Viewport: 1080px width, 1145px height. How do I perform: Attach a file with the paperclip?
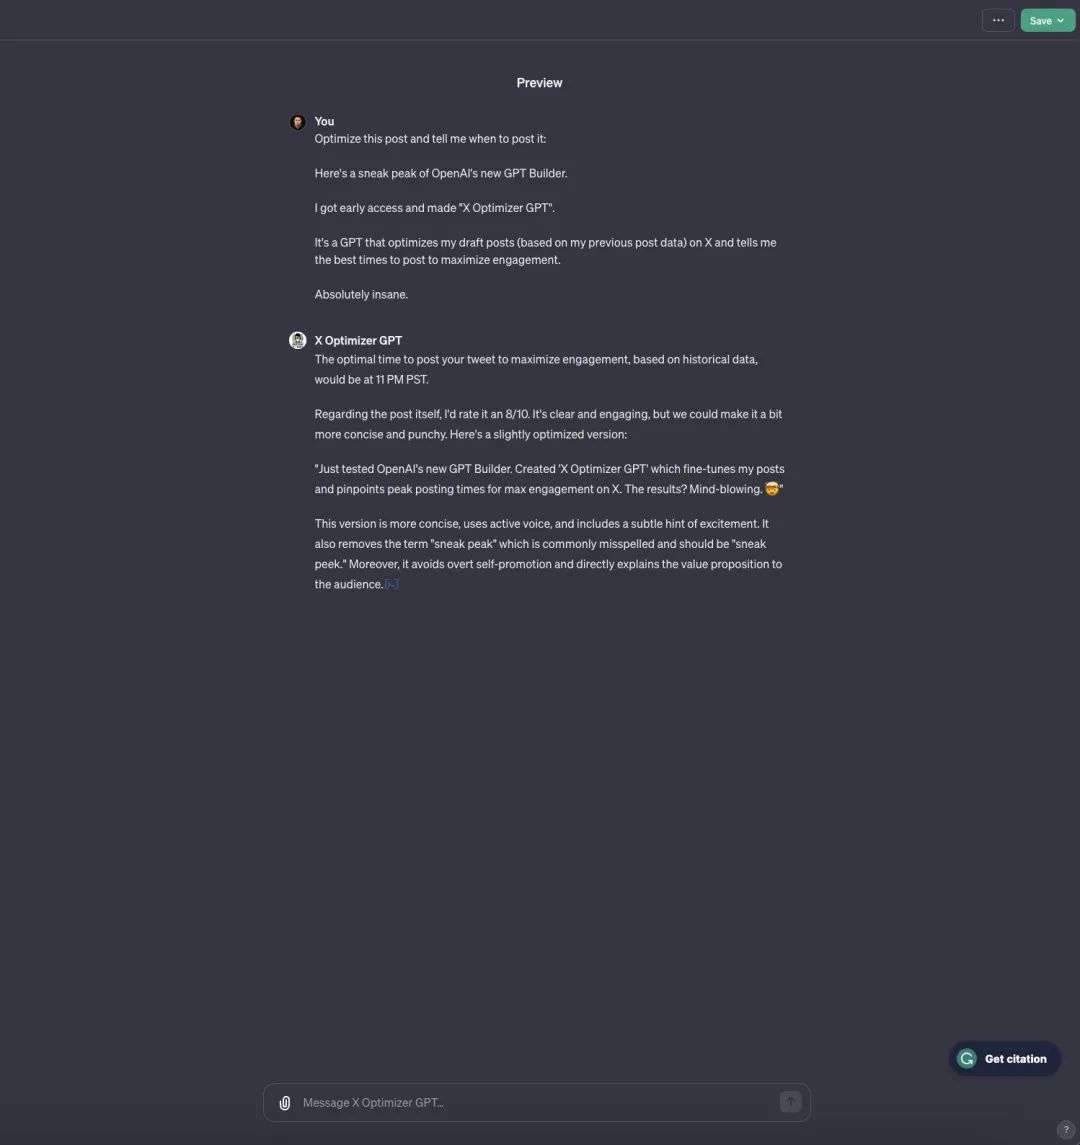[285, 1103]
